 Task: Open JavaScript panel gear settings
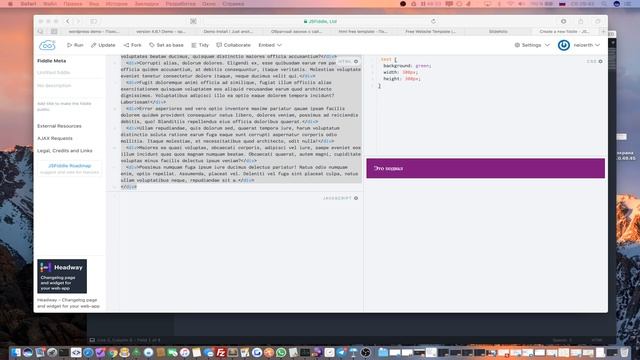[356, 198]
